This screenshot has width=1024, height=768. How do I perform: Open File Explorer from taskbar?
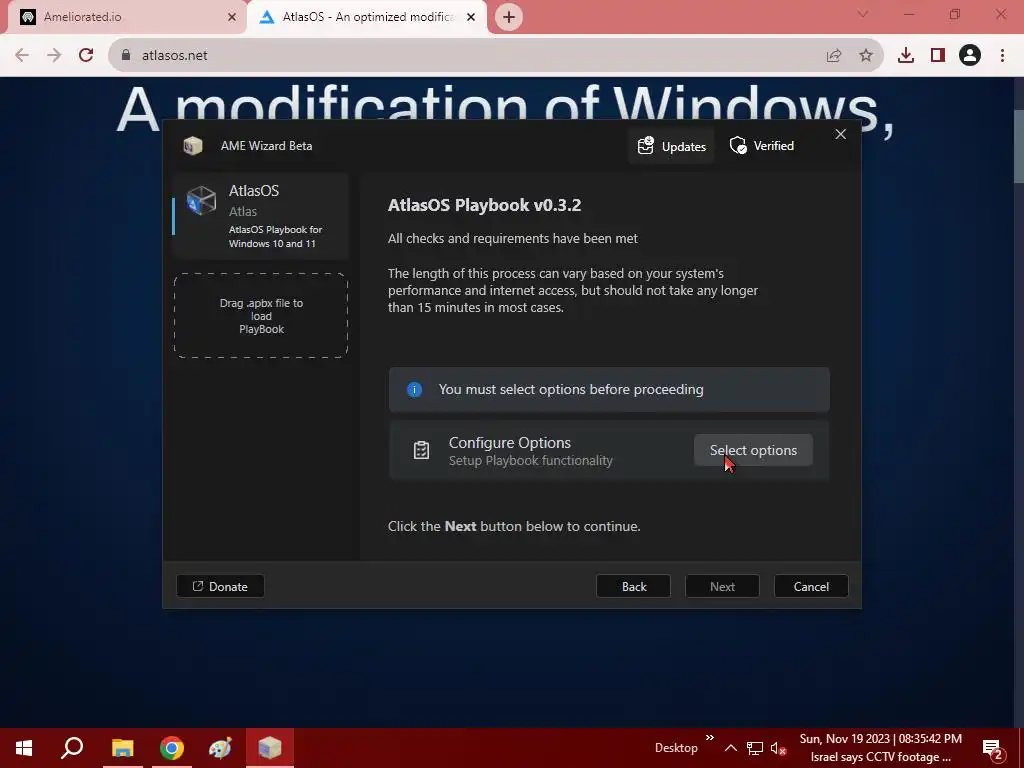click(122, 748)
